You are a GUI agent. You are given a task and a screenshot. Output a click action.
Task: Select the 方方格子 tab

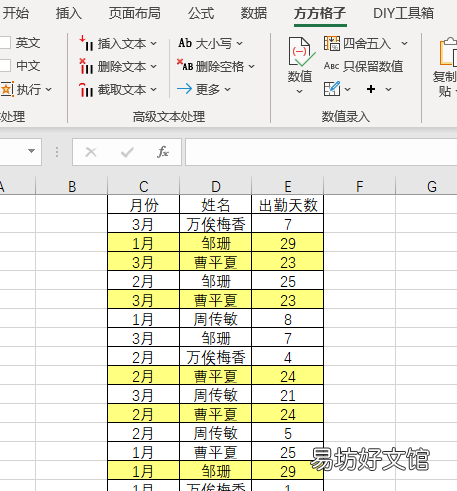point(320,13)
